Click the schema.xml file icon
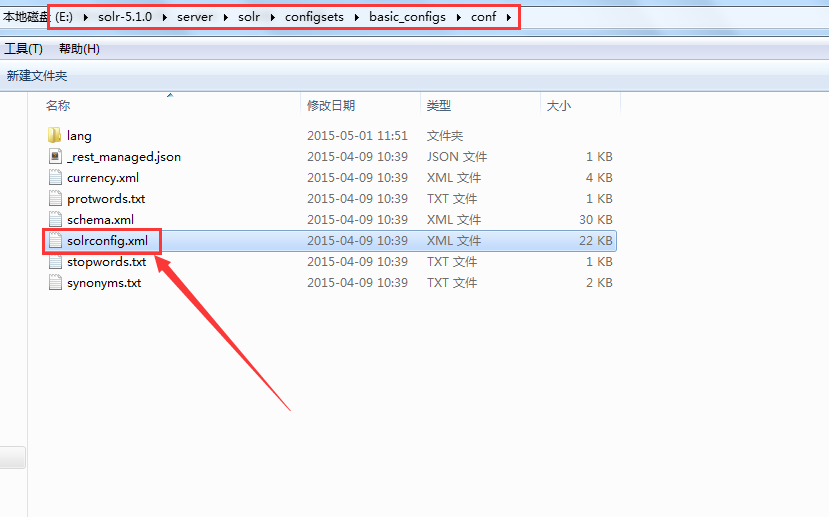This screenshot has height=517, width=829. tap(55, 219)
